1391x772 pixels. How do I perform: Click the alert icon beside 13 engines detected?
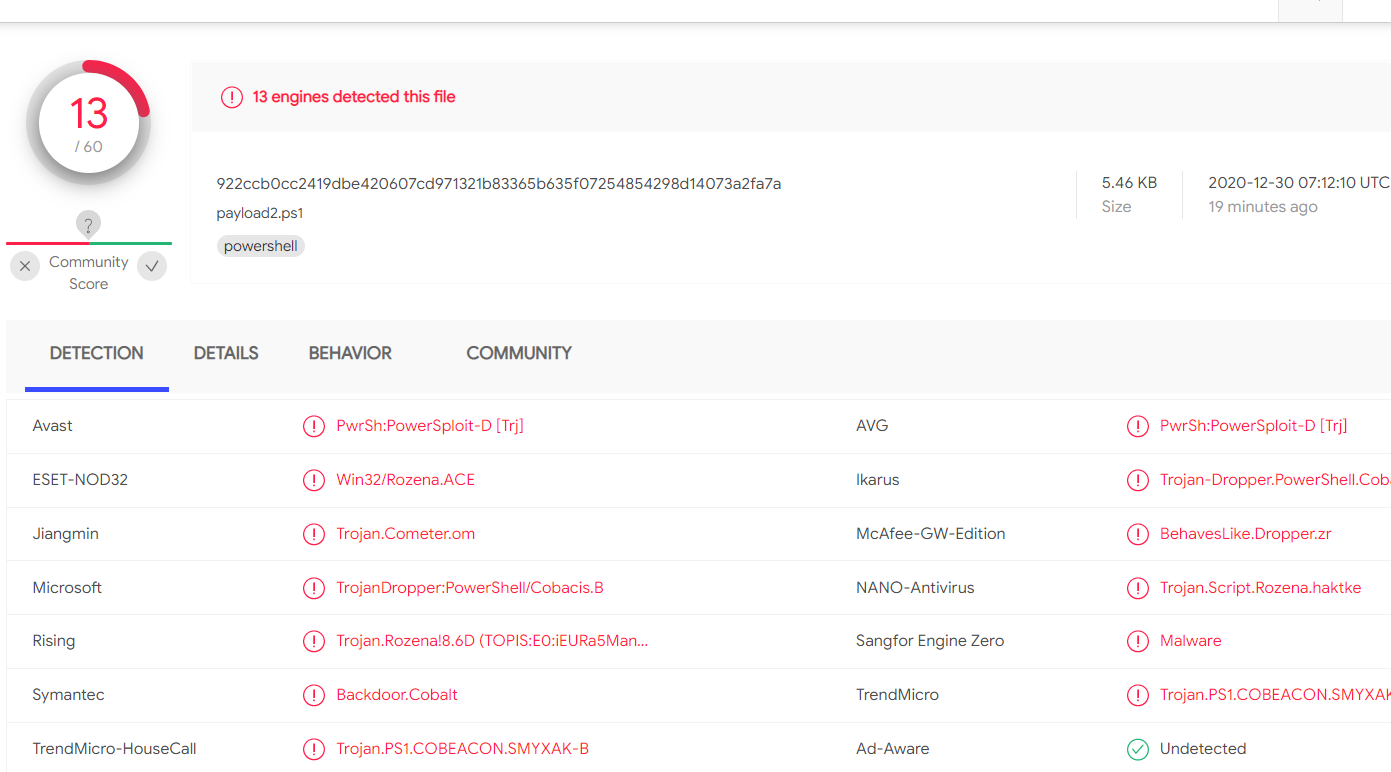(x=232, y=97)
